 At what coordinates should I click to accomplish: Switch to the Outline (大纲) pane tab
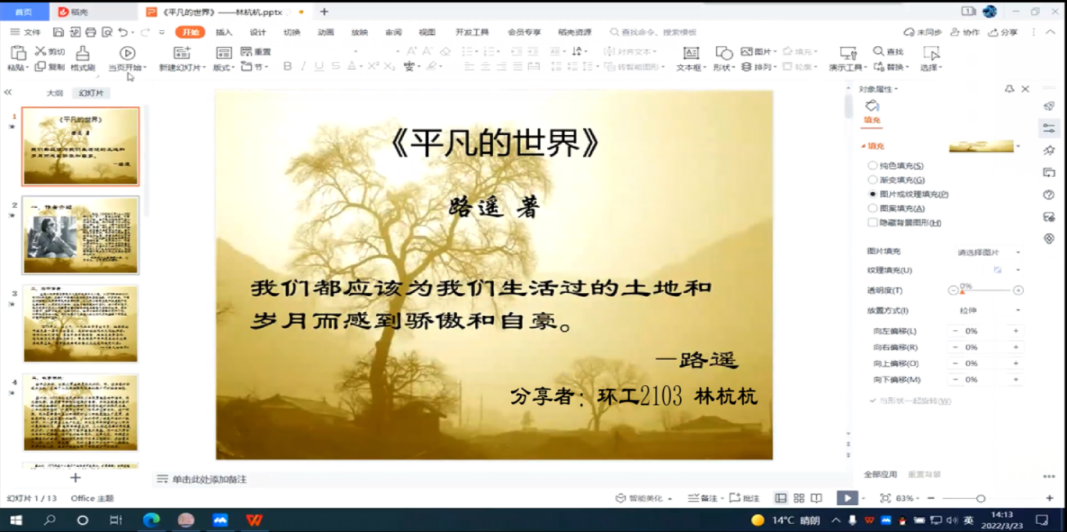coord(55,93)
